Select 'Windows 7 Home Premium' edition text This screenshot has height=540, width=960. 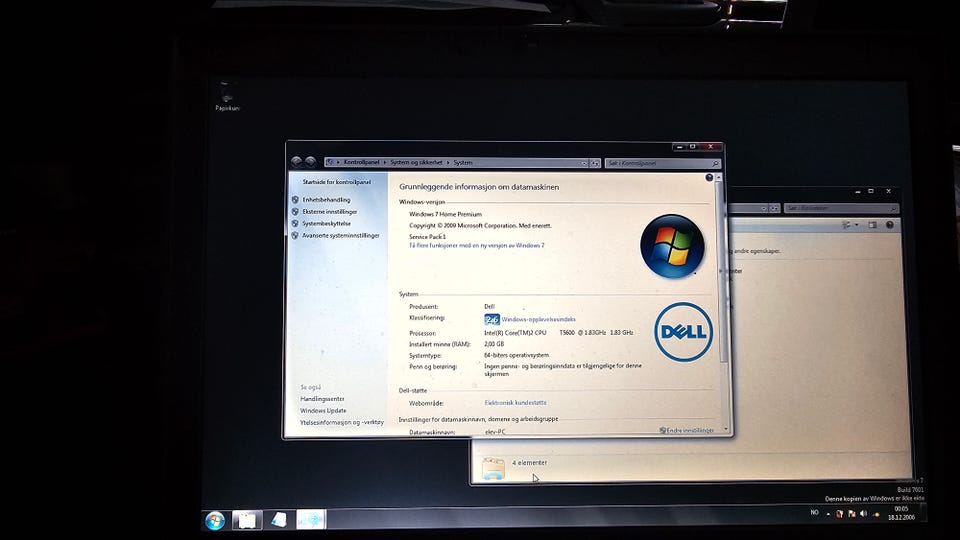coord(445,214)
